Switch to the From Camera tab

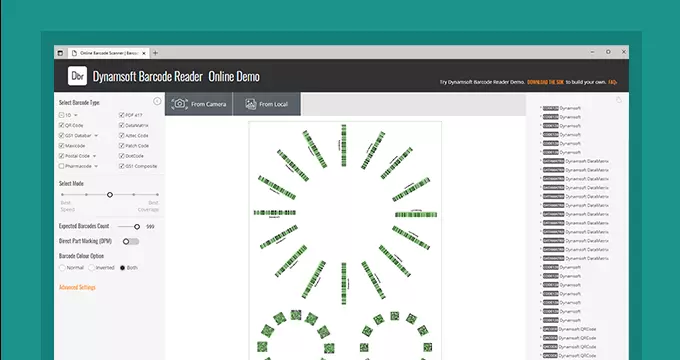coord(199,104)
